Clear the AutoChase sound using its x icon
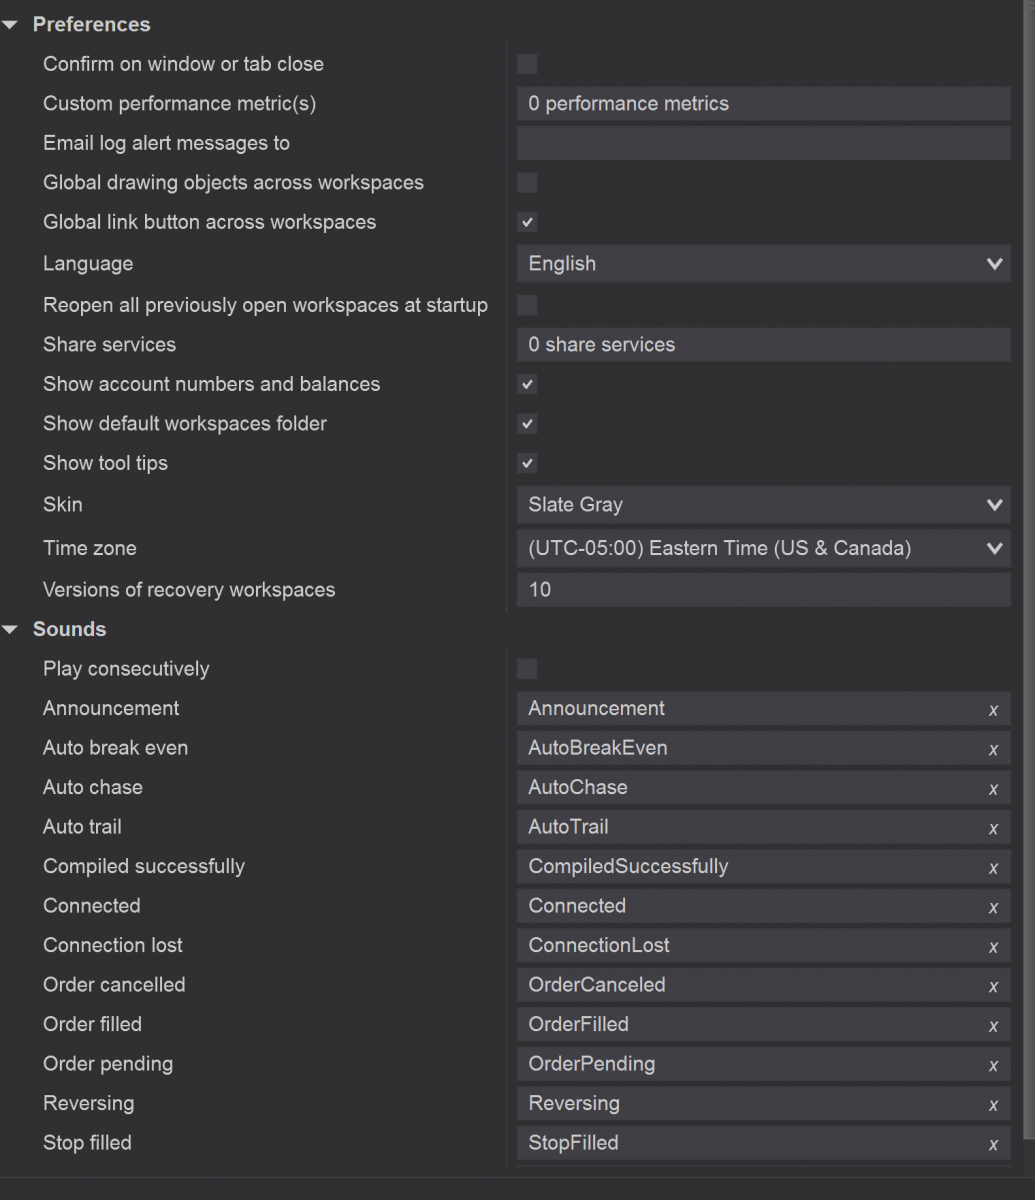Screen dimensions: 1035x1200 993,789
